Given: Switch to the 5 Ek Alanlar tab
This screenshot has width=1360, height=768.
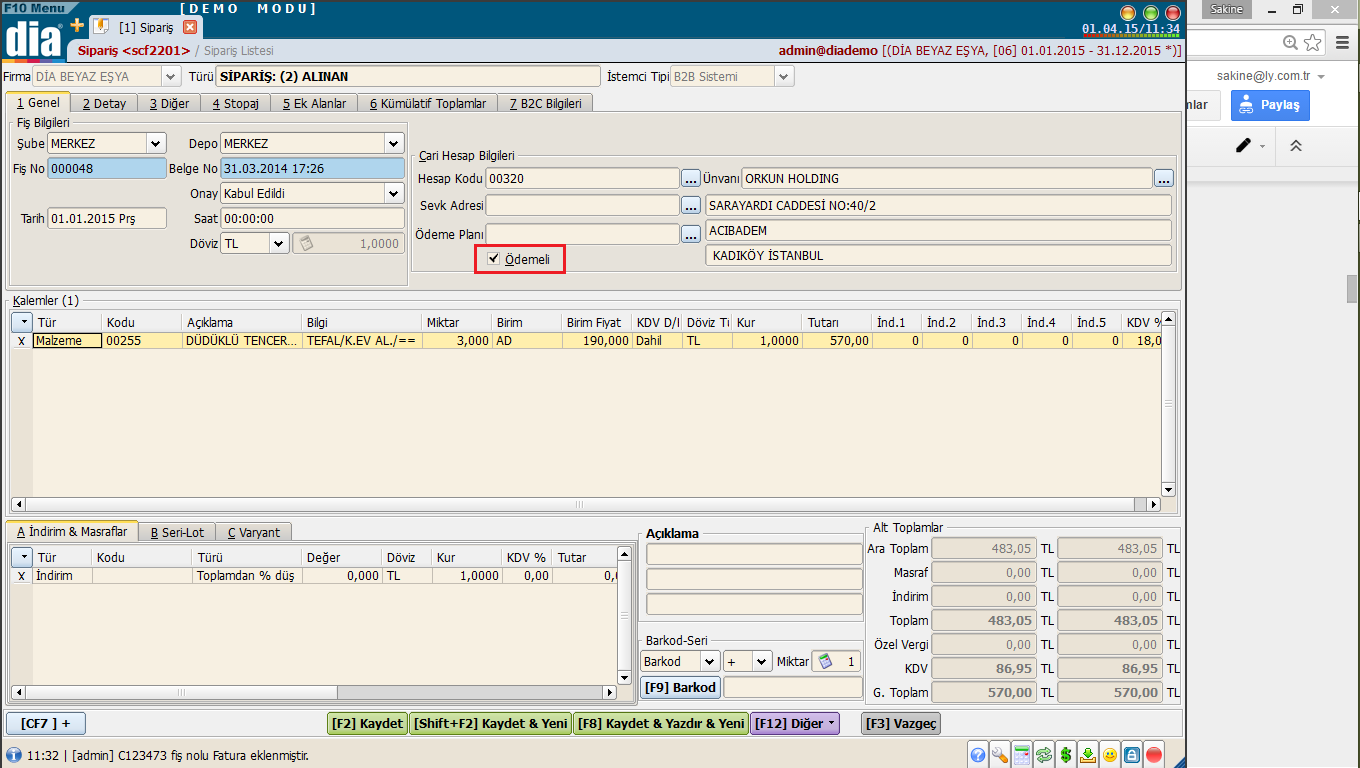Looking at the screenshot, I should tap(314, 103).
